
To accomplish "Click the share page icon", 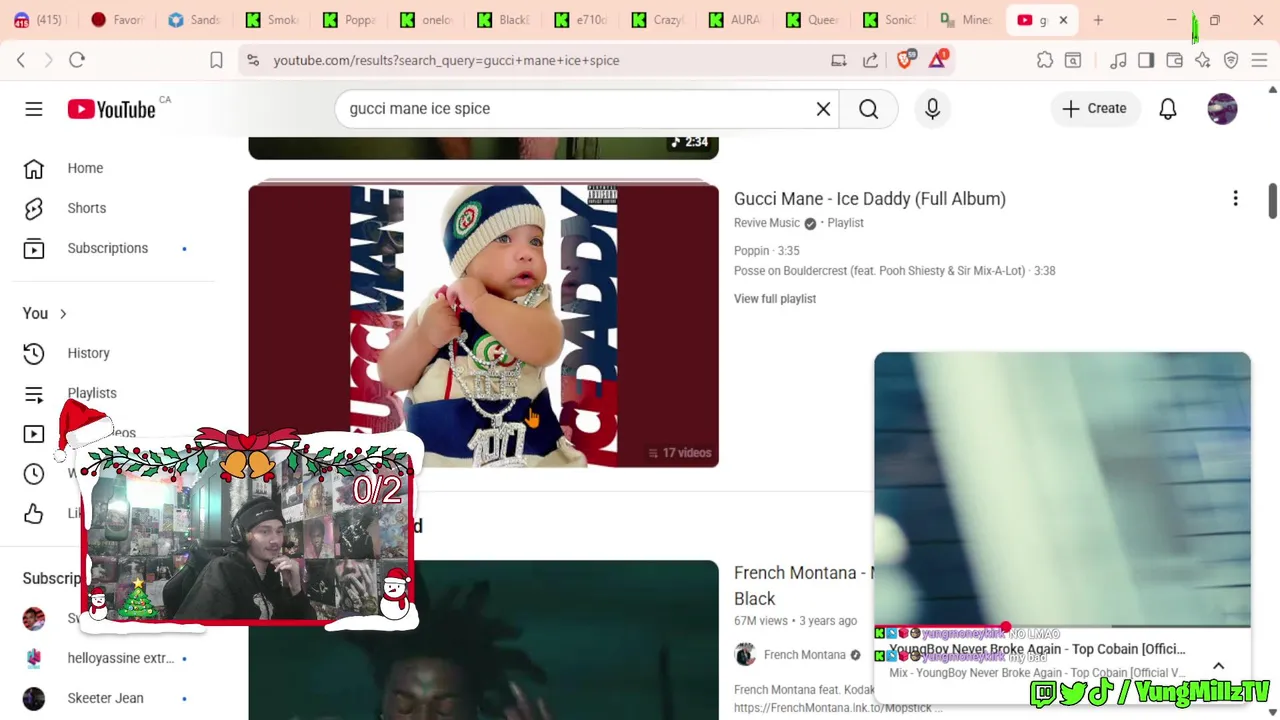I will (x=870, y=60).
